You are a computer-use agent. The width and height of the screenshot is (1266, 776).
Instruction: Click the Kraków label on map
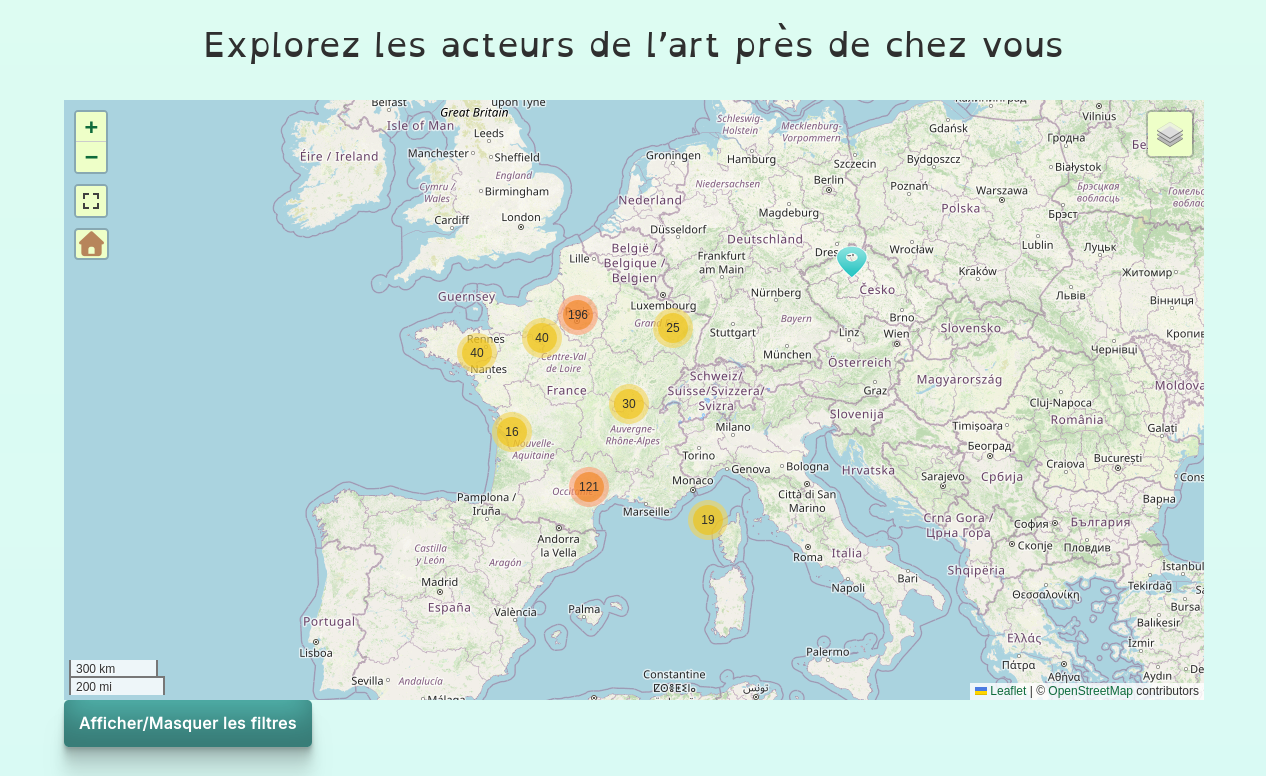coord(978,271)
